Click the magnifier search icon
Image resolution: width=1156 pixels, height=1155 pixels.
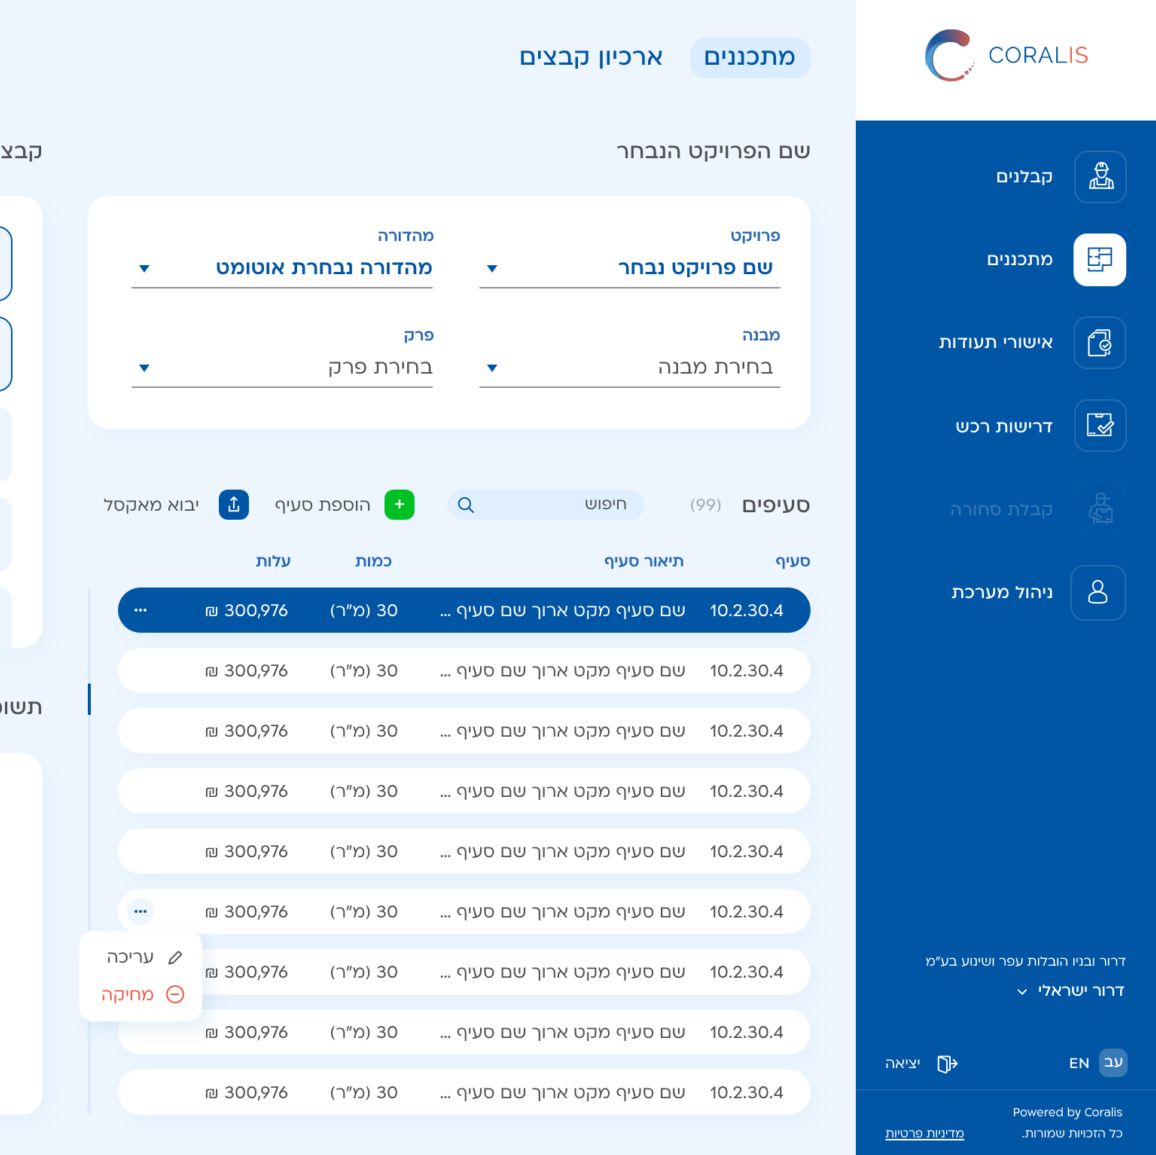465,505
